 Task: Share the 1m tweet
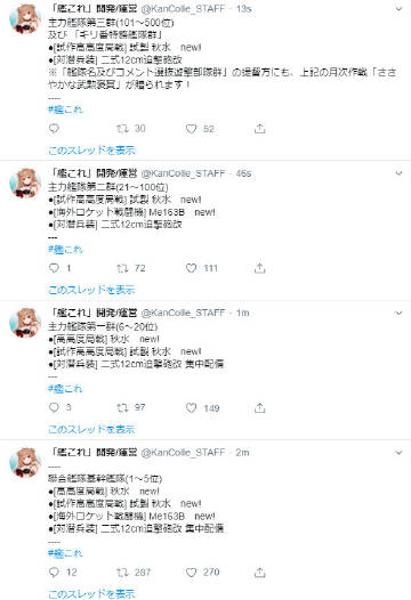(260, 408)
